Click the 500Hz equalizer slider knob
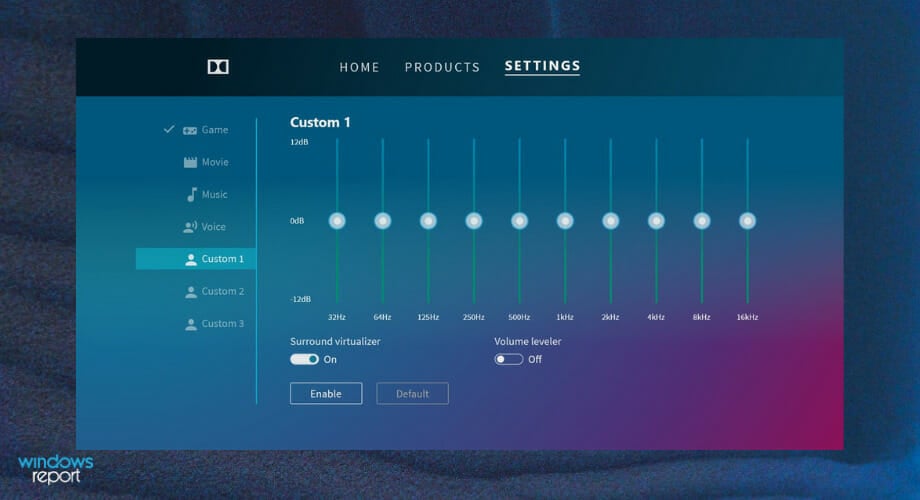Image resolution: width=920 pixels, height=500 pixels. tap(519, 221)
